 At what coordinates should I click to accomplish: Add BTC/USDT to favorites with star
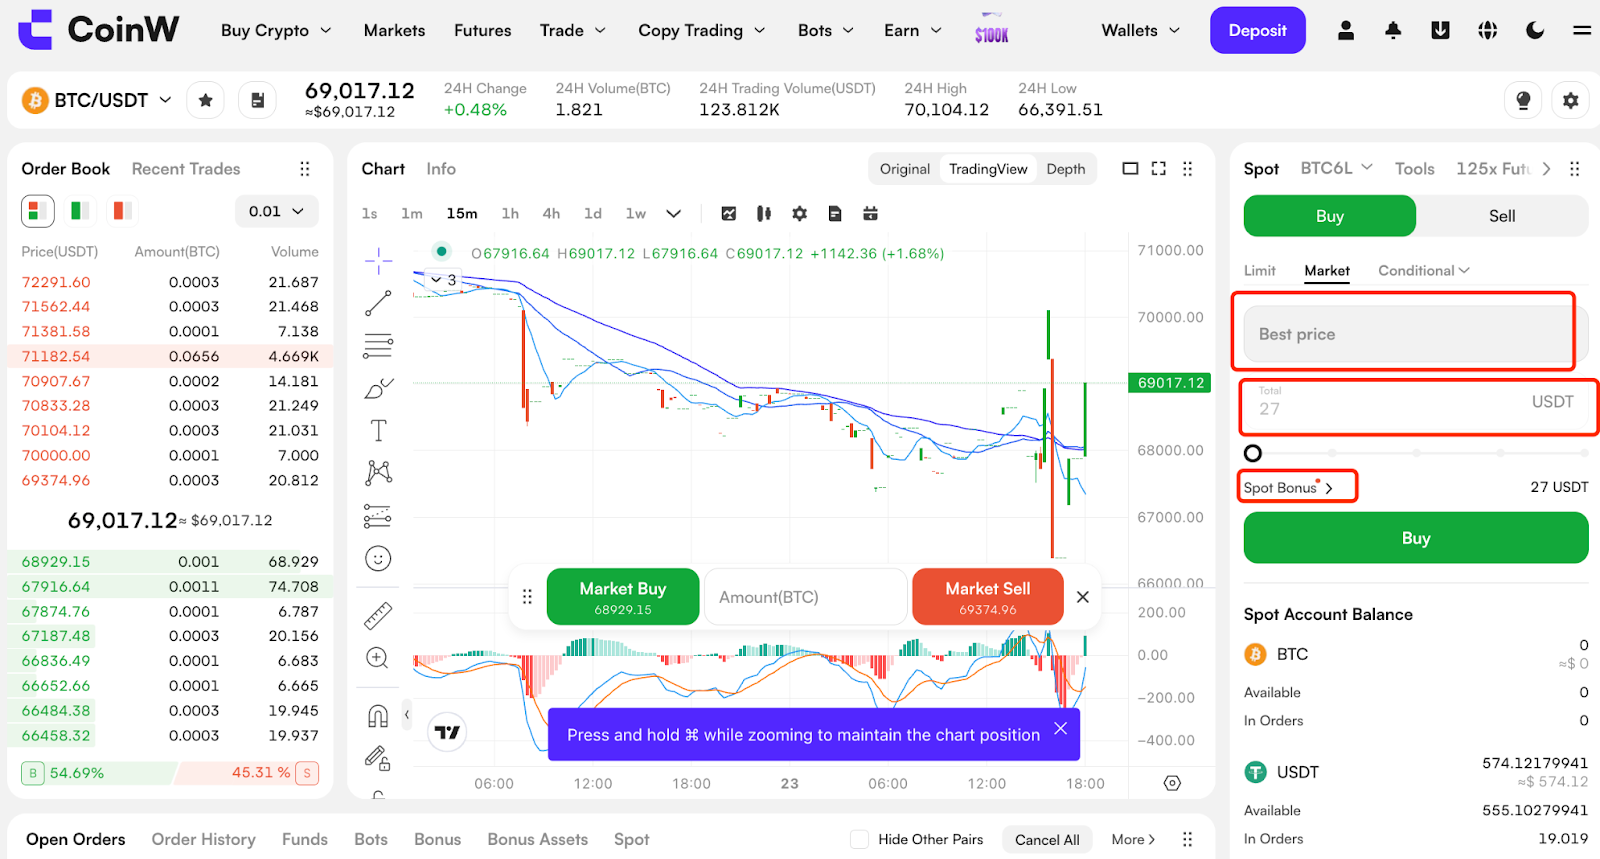click(x=206, y=100)
